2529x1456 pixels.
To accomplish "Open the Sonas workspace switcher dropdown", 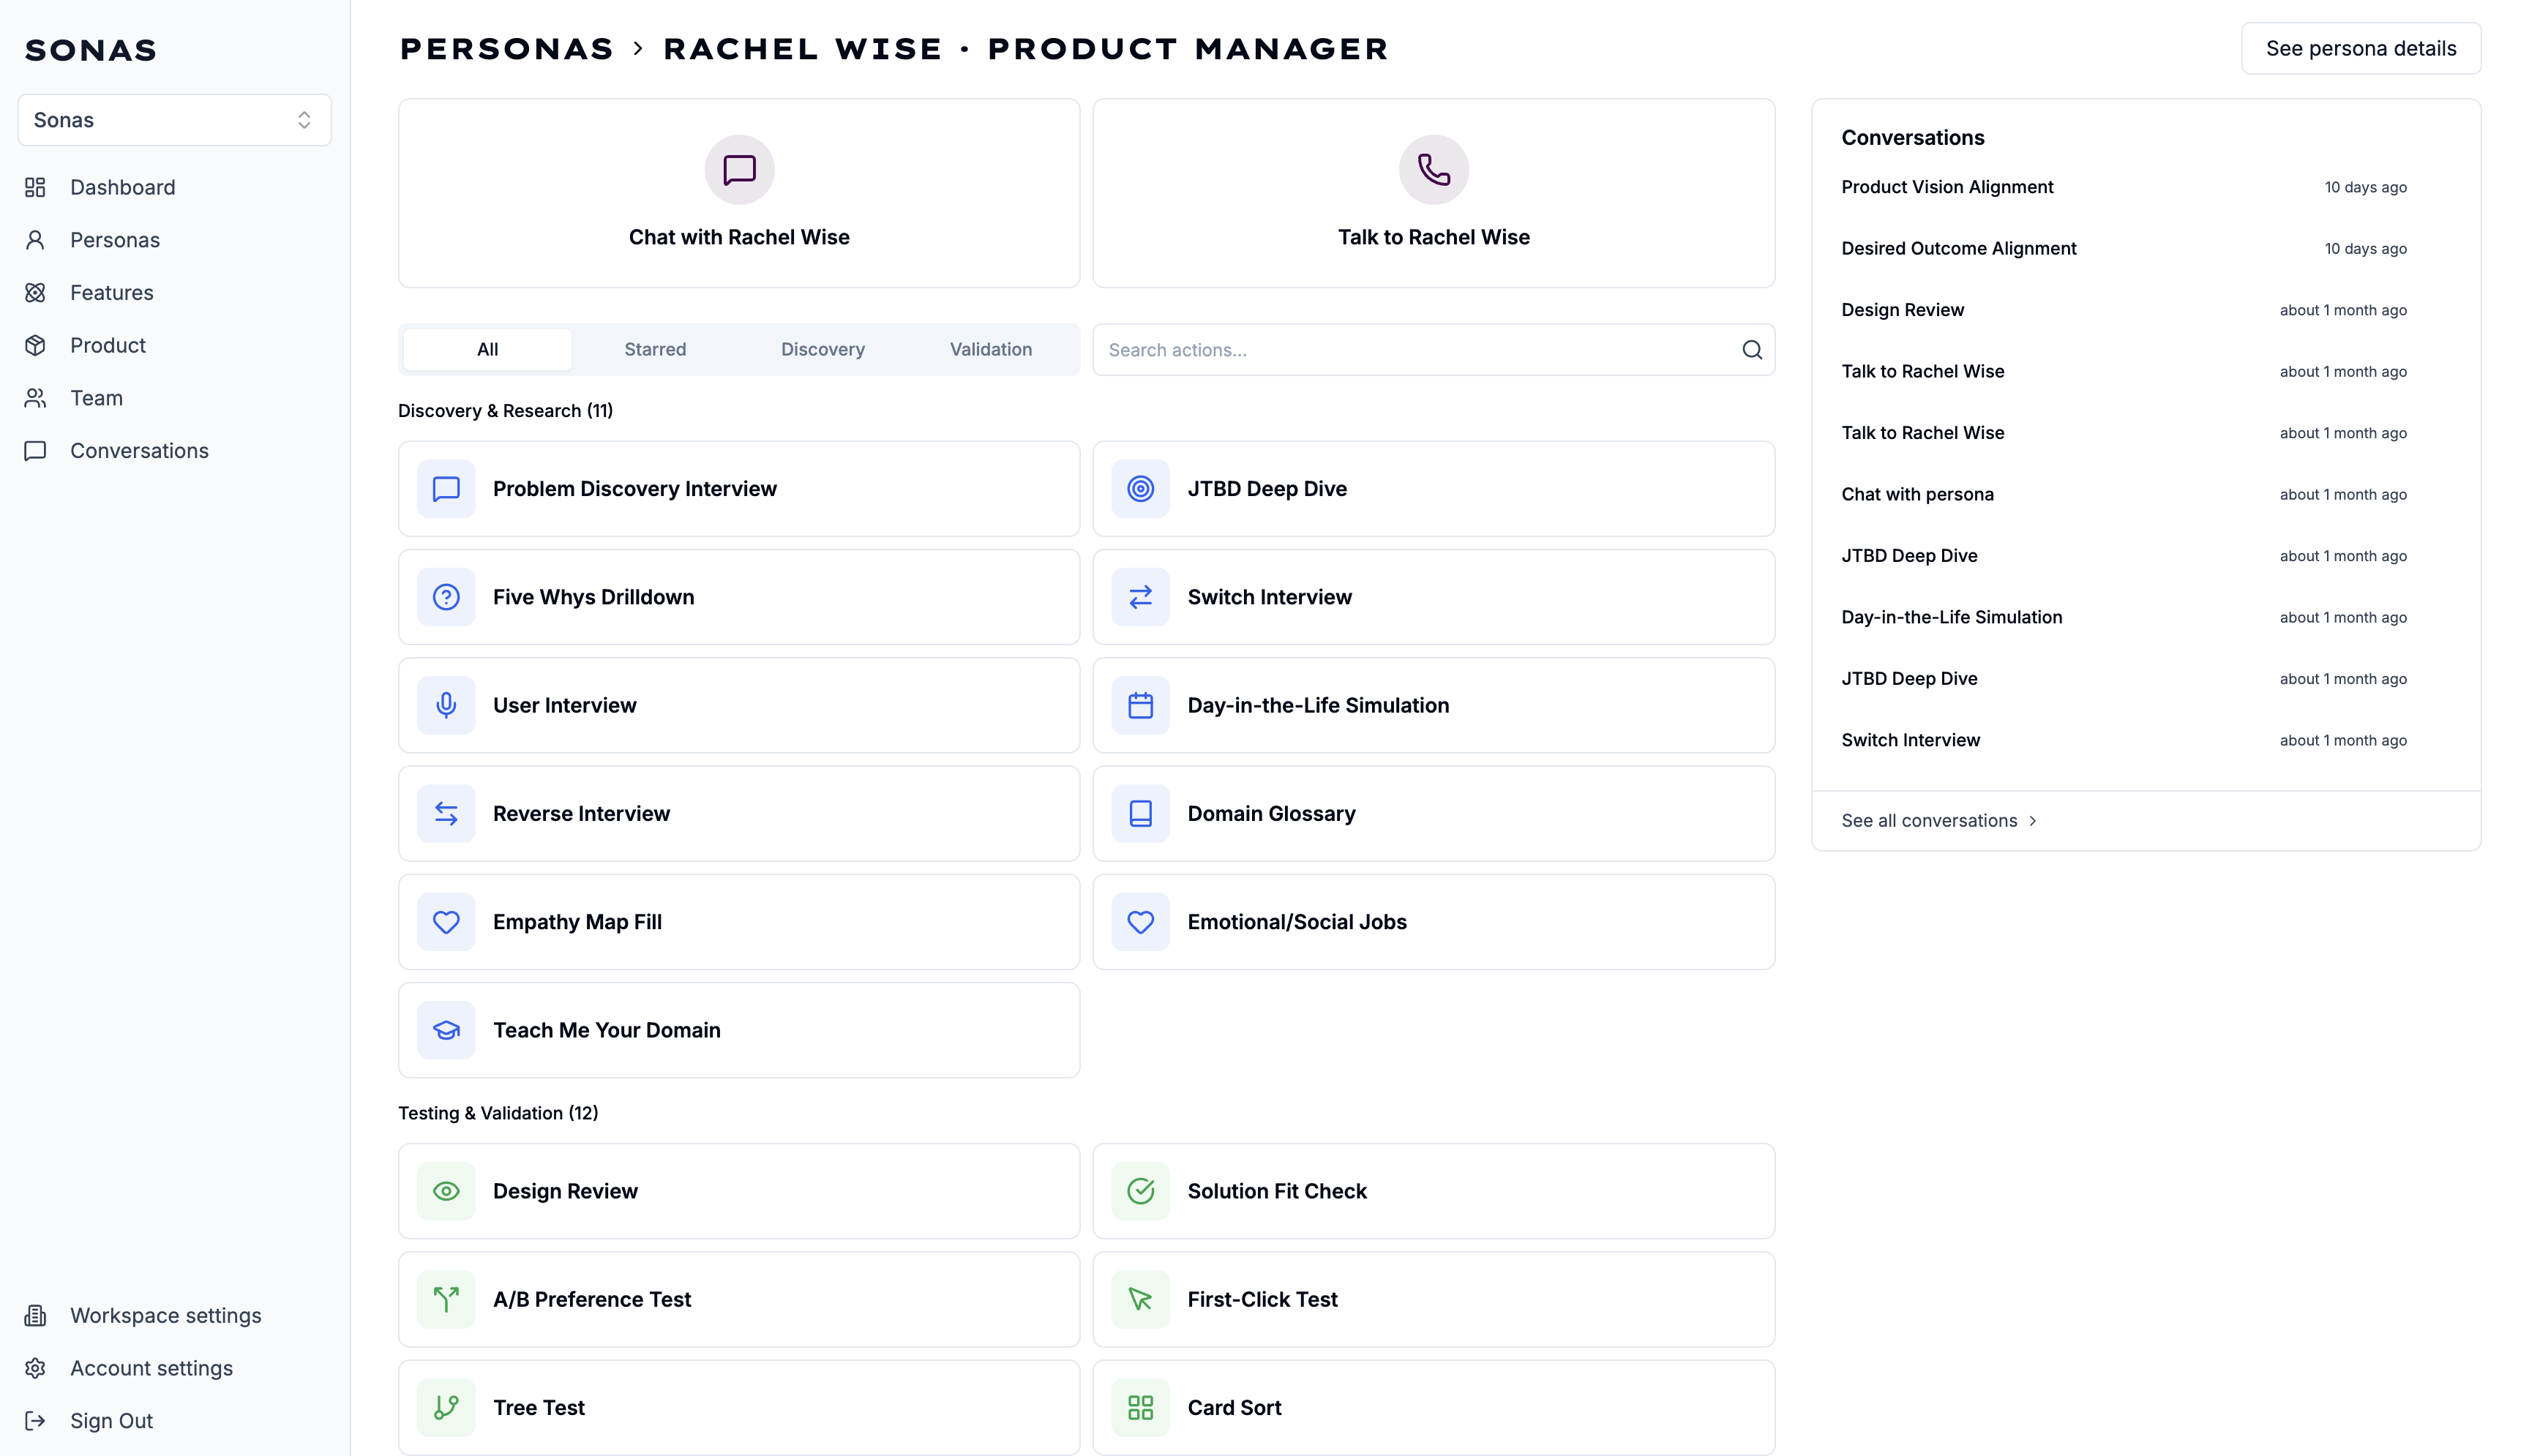I will click(x=174, y=120).
